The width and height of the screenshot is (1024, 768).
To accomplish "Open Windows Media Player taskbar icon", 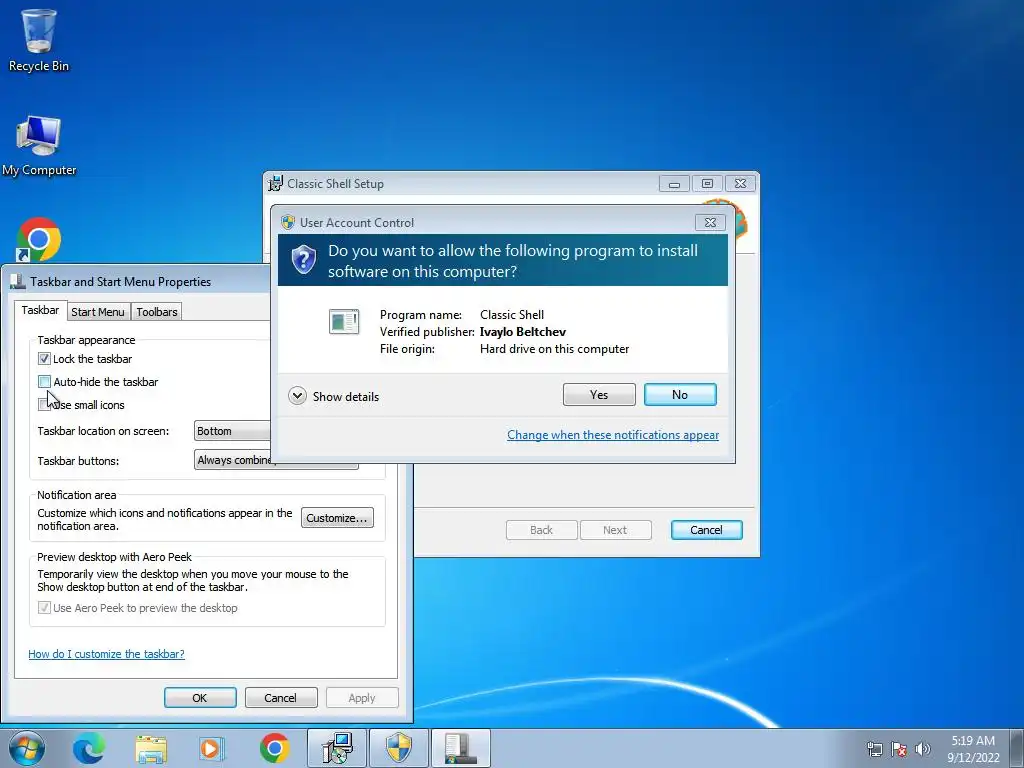I will coord(212,748).
